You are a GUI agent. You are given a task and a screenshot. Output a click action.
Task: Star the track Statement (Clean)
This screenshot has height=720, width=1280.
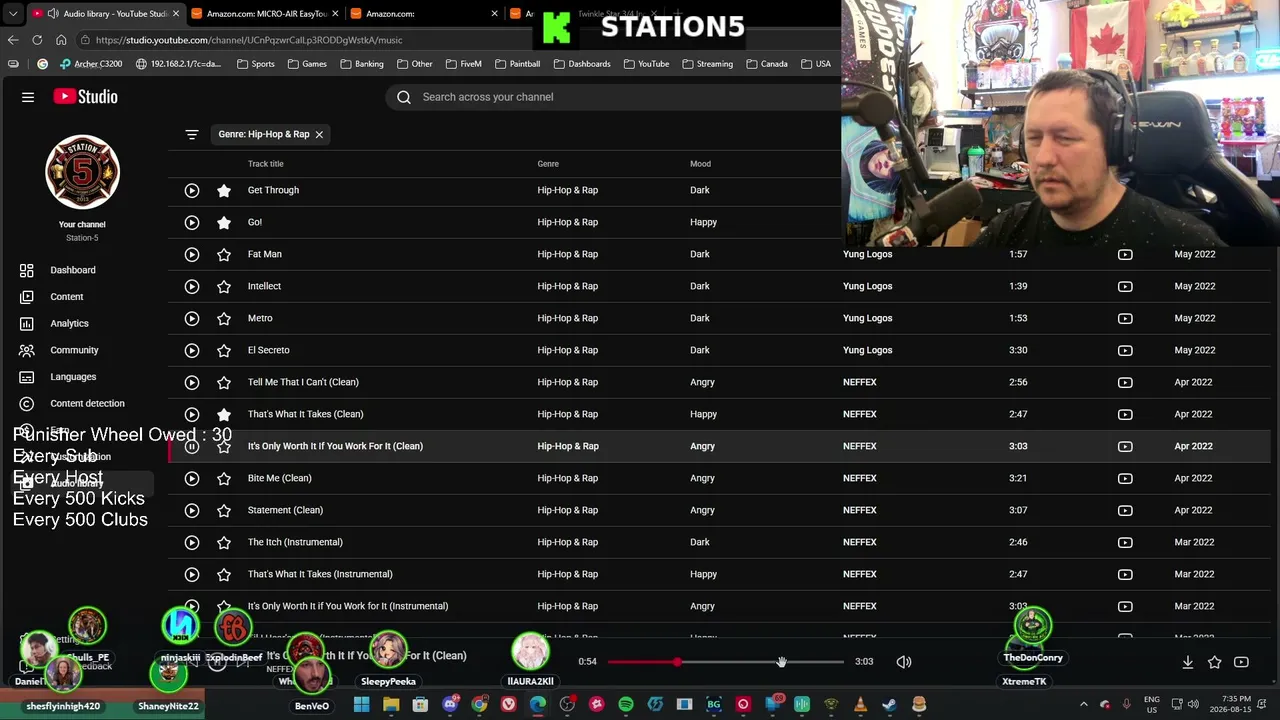[224, 510]
